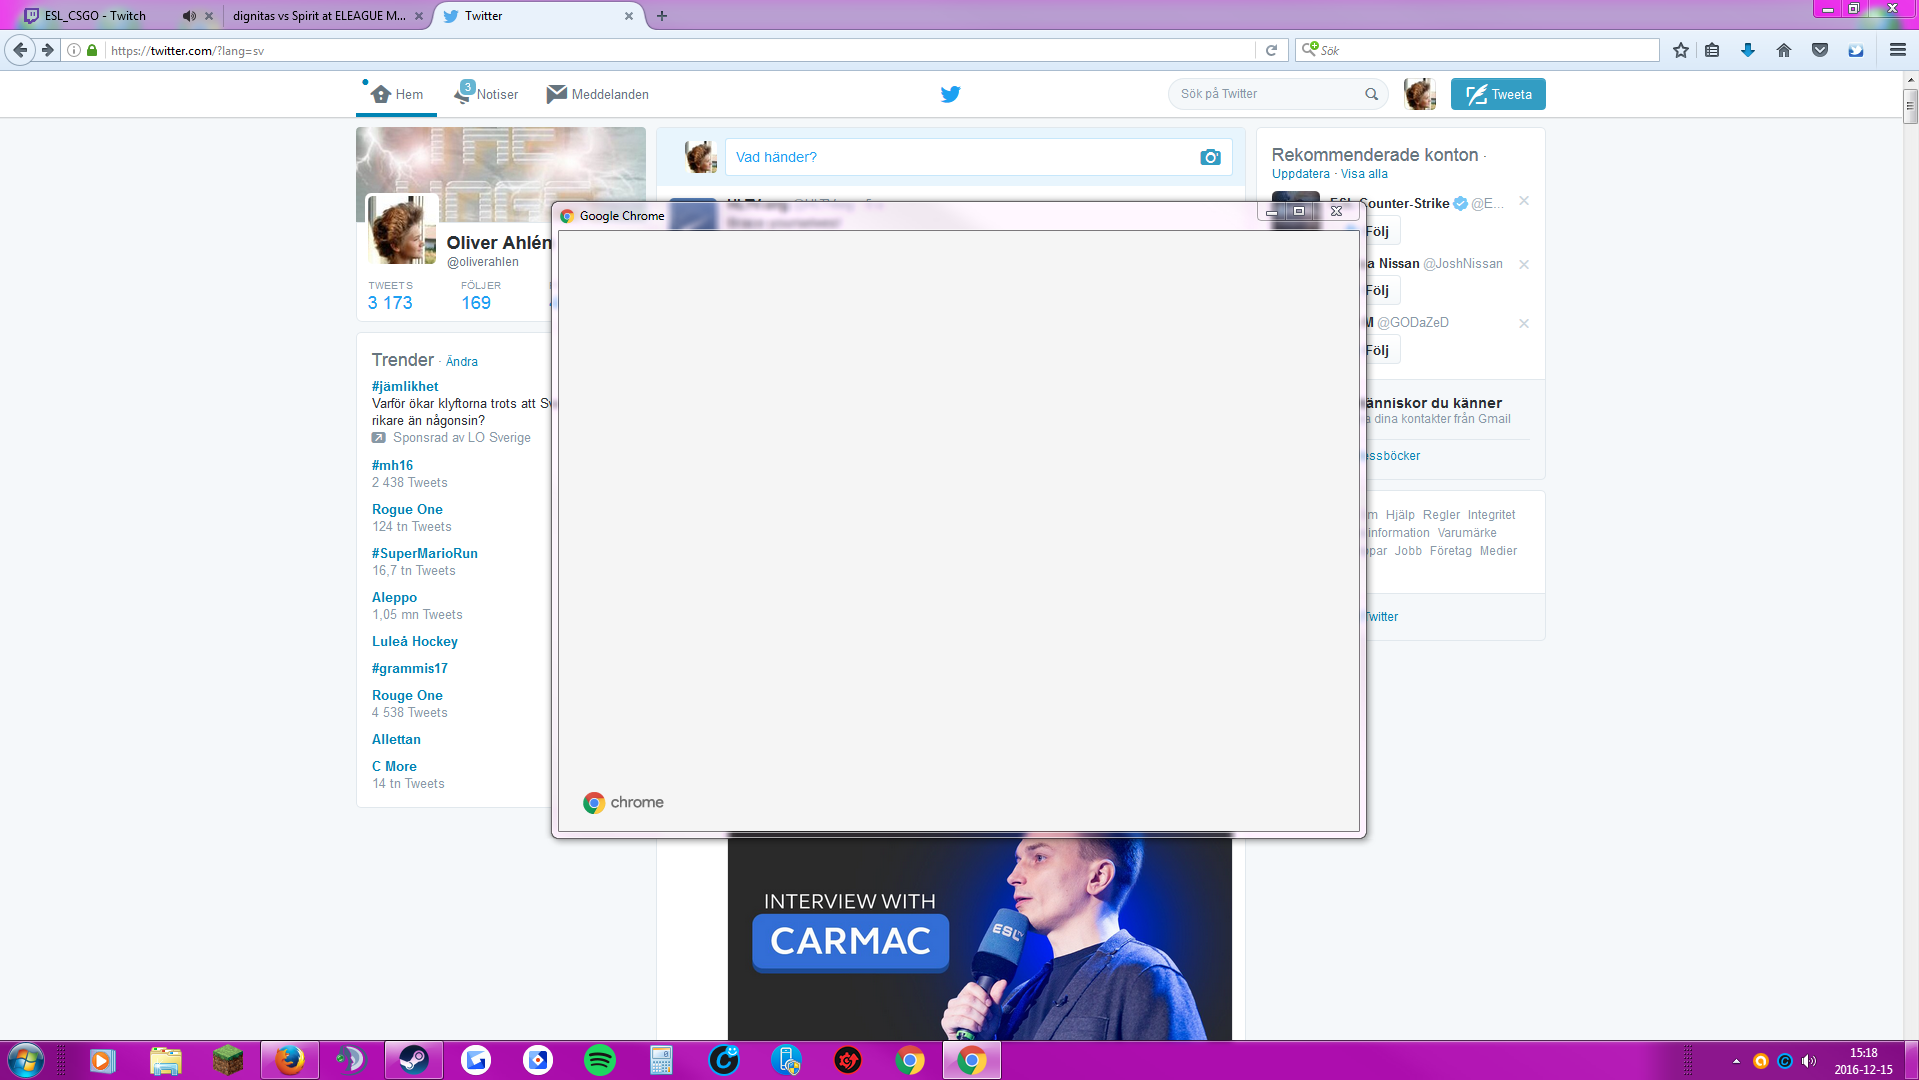Open Hem home tab on Twitter

[x=397, y=94]
